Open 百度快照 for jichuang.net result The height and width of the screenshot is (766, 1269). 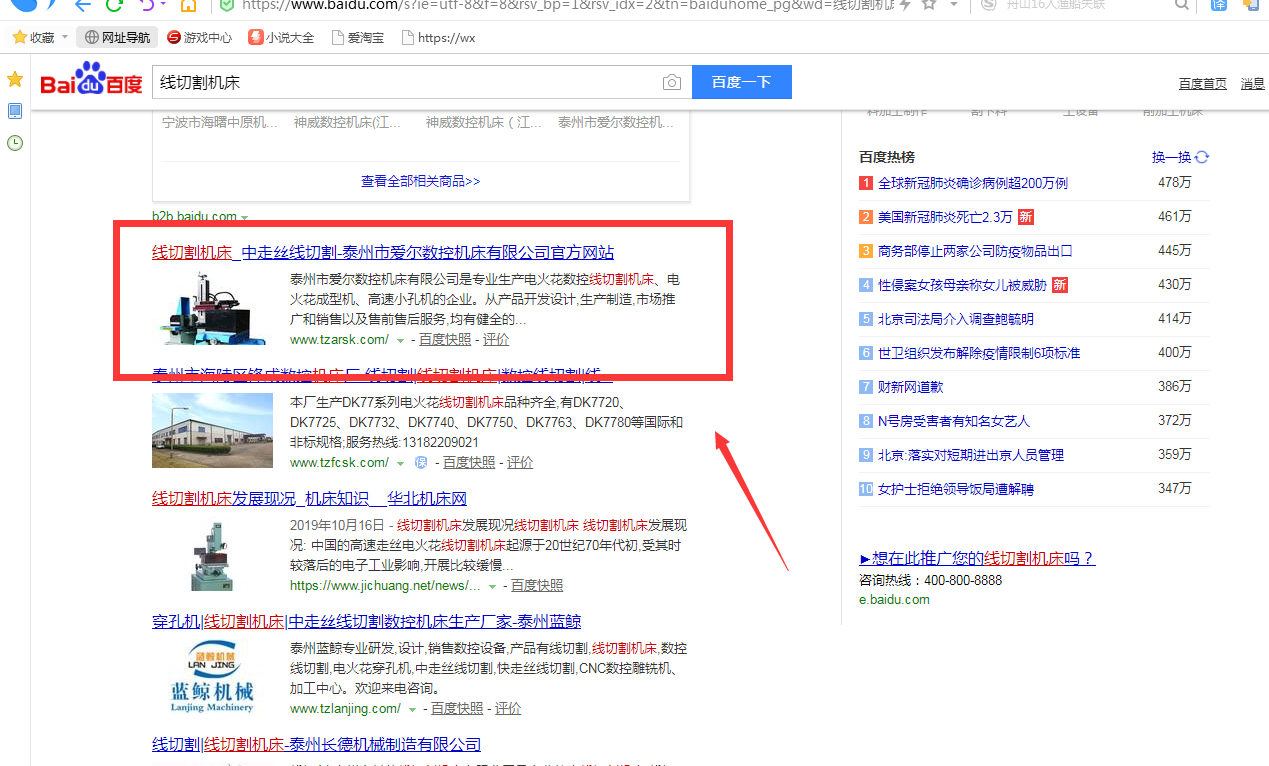[x=537, y=586]
